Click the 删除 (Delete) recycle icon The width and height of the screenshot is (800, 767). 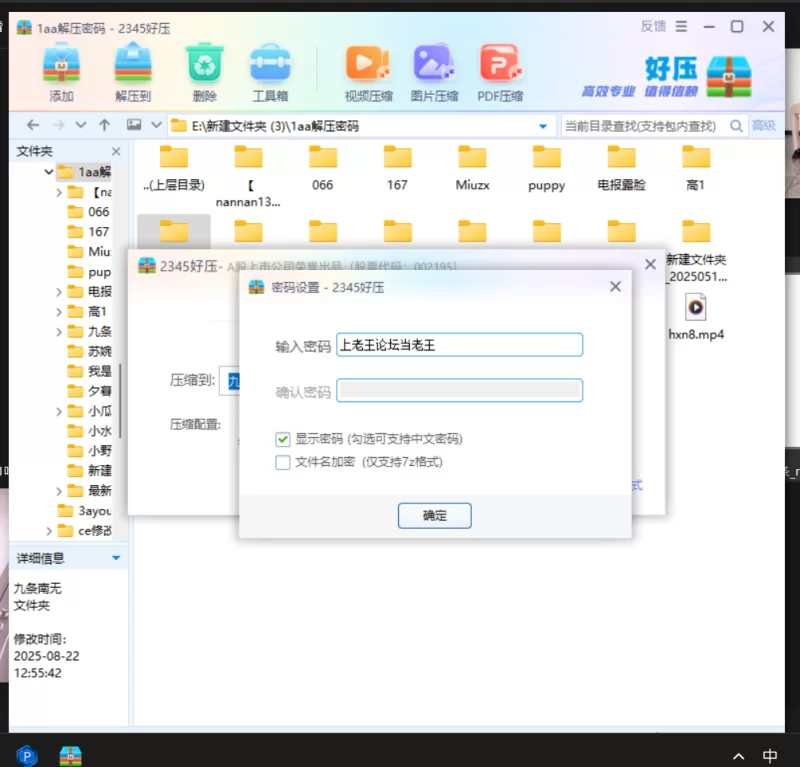(204, 65)
